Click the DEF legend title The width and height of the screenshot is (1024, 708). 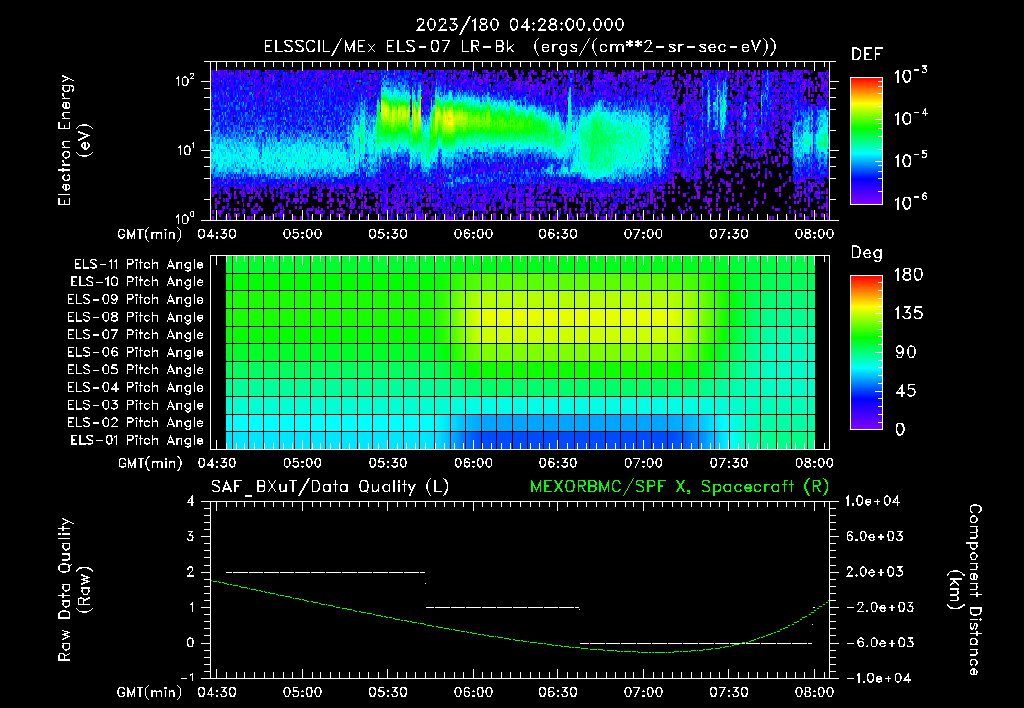click(867, 55)
